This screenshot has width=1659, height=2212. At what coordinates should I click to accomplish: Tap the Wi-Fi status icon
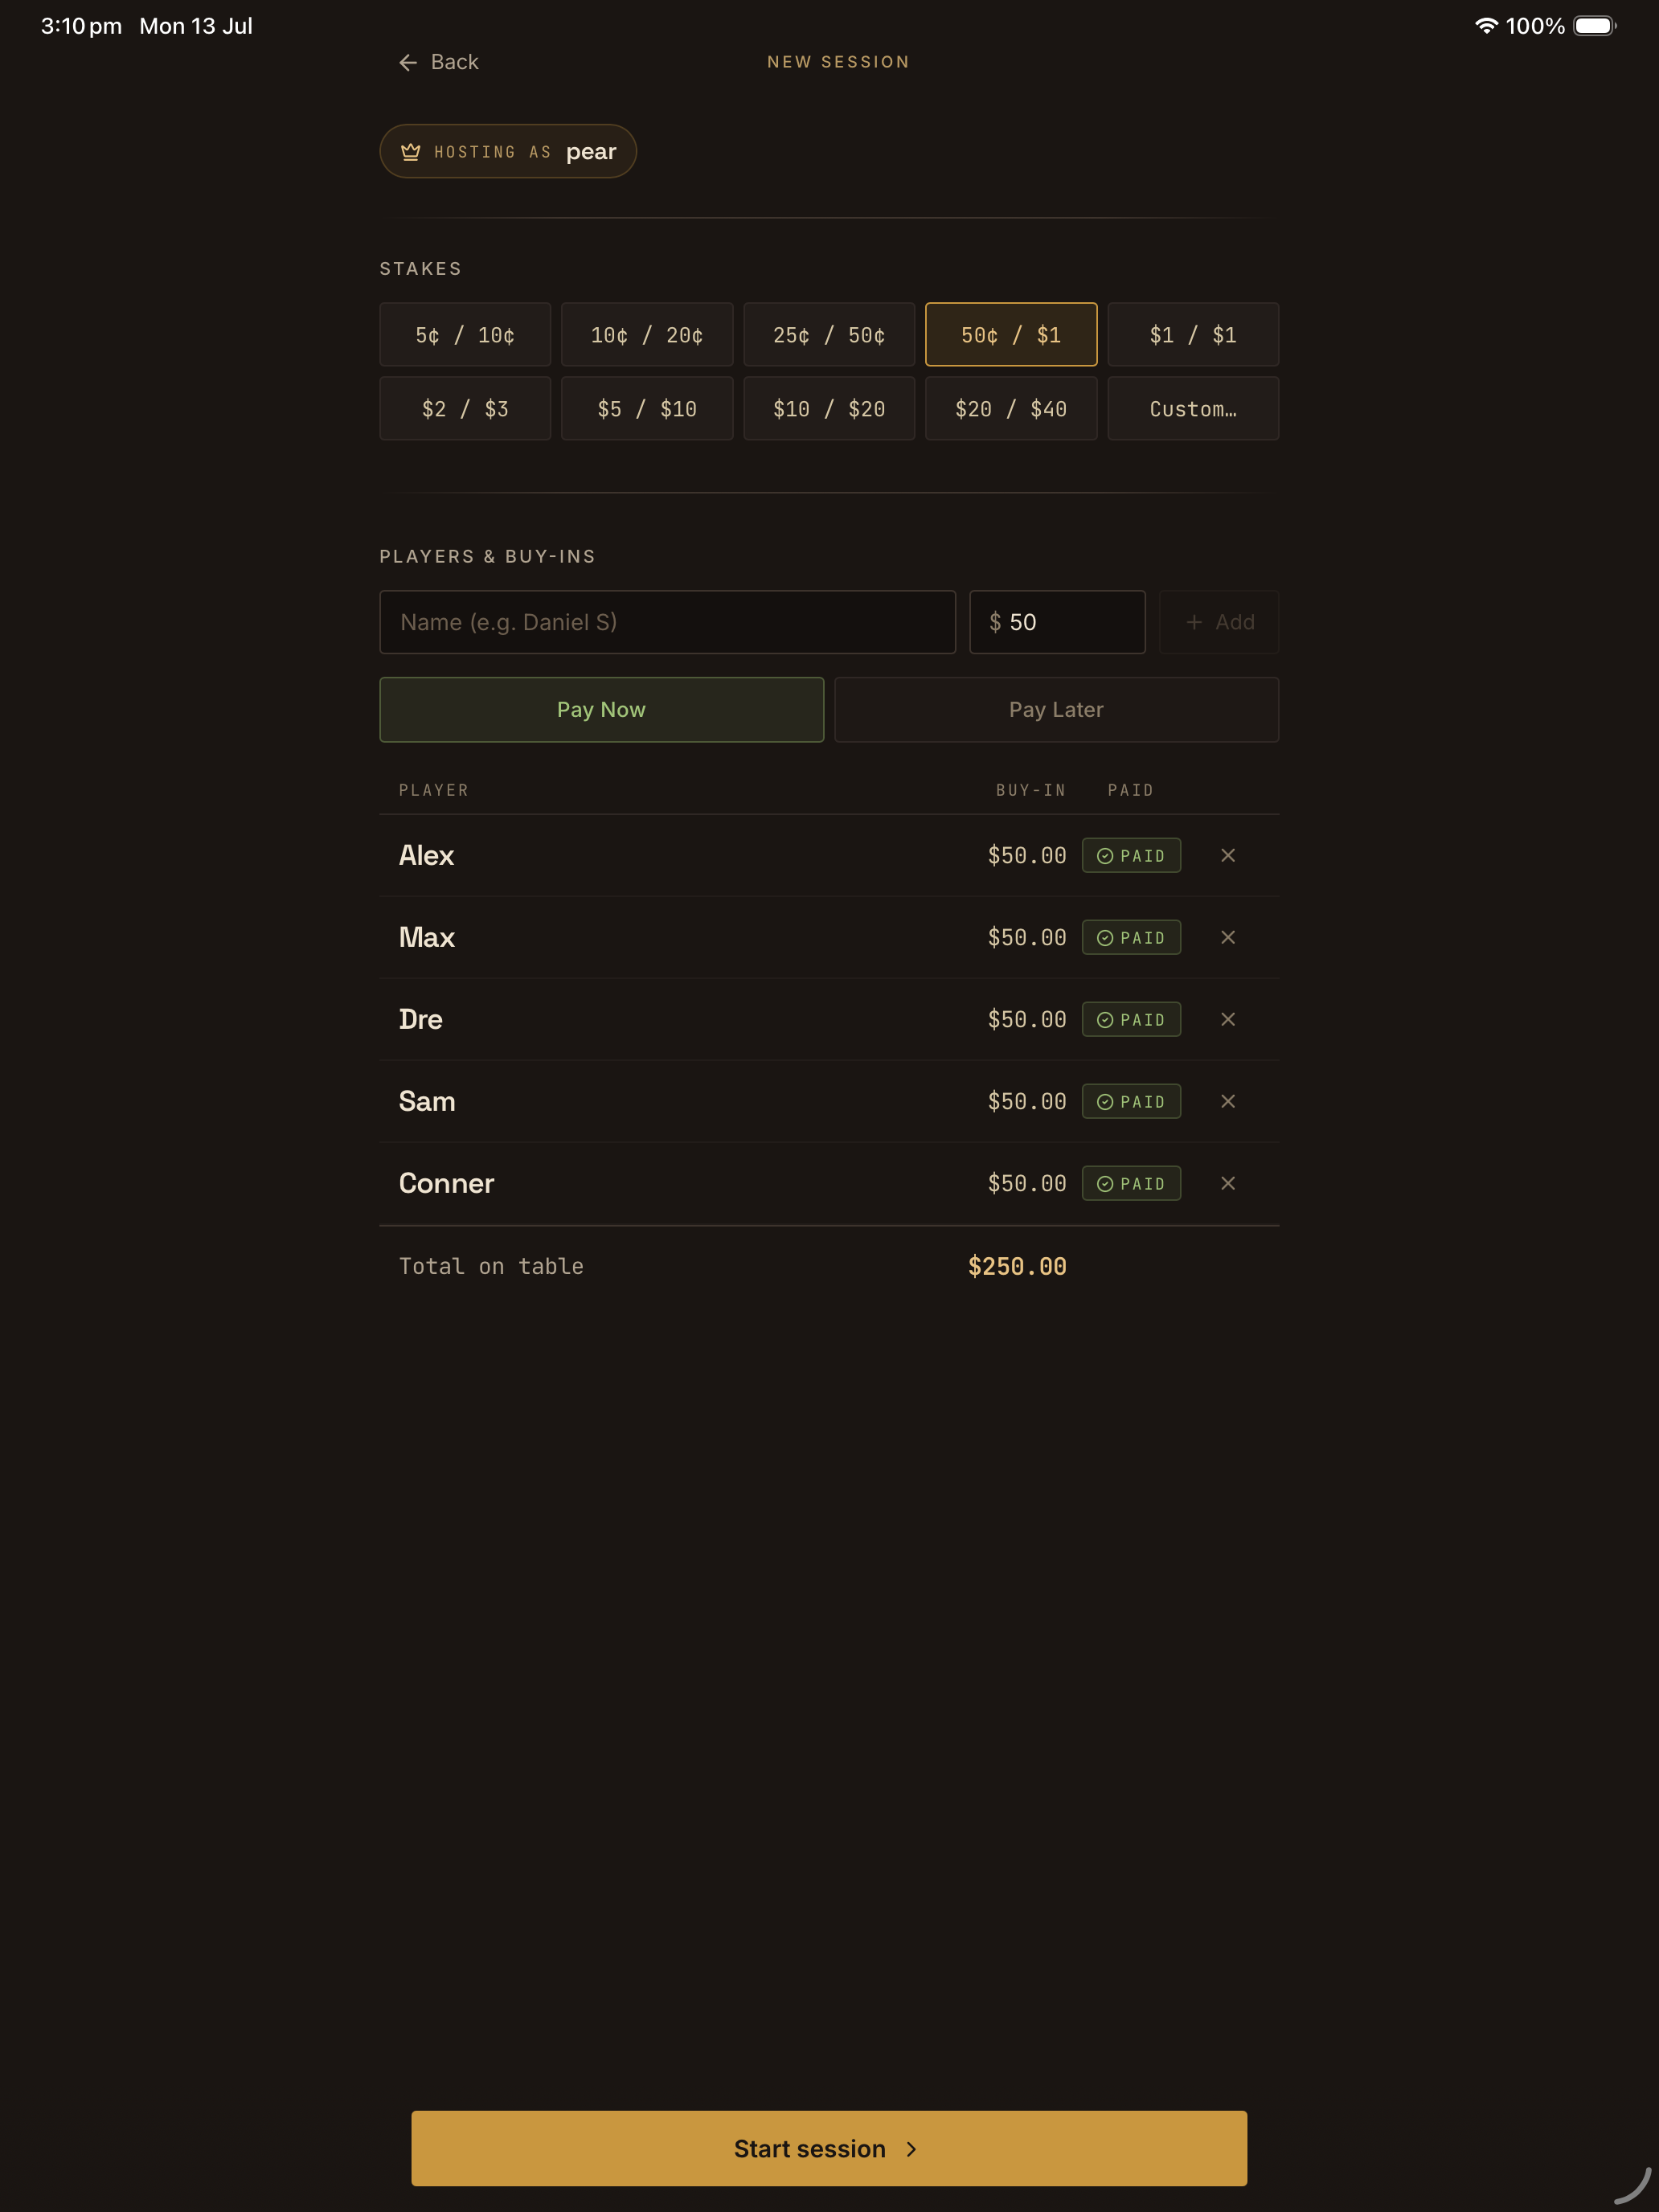click(x=1486, y=26)
